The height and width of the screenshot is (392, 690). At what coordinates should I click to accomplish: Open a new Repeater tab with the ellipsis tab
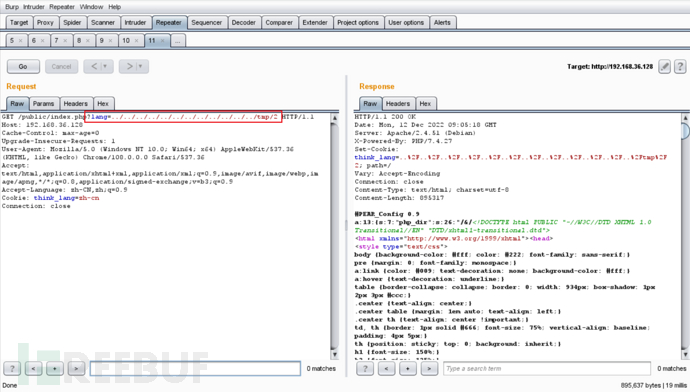177,40
